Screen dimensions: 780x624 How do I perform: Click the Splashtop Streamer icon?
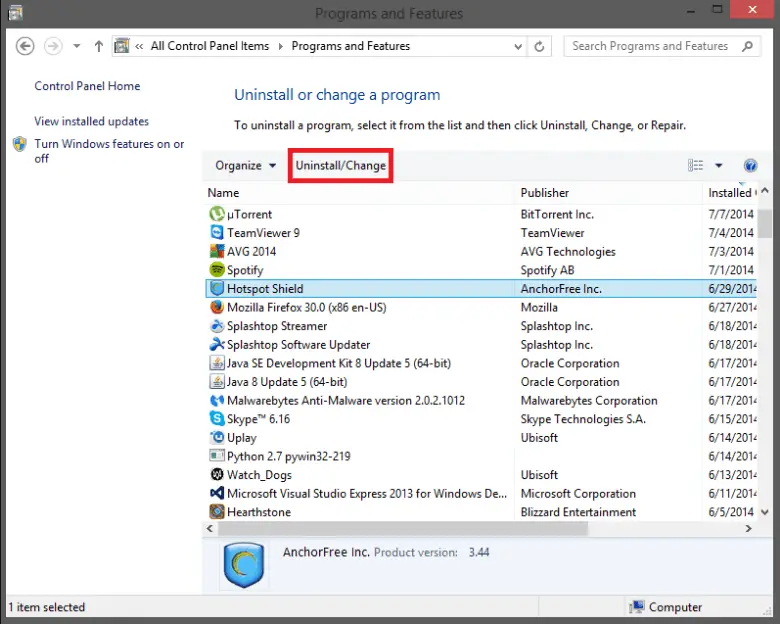click(217, 326)
